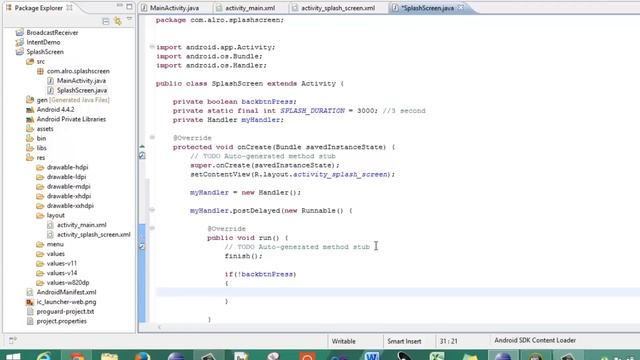
Task: Select the values-v11 folder
Action: [x=62, y=263]
